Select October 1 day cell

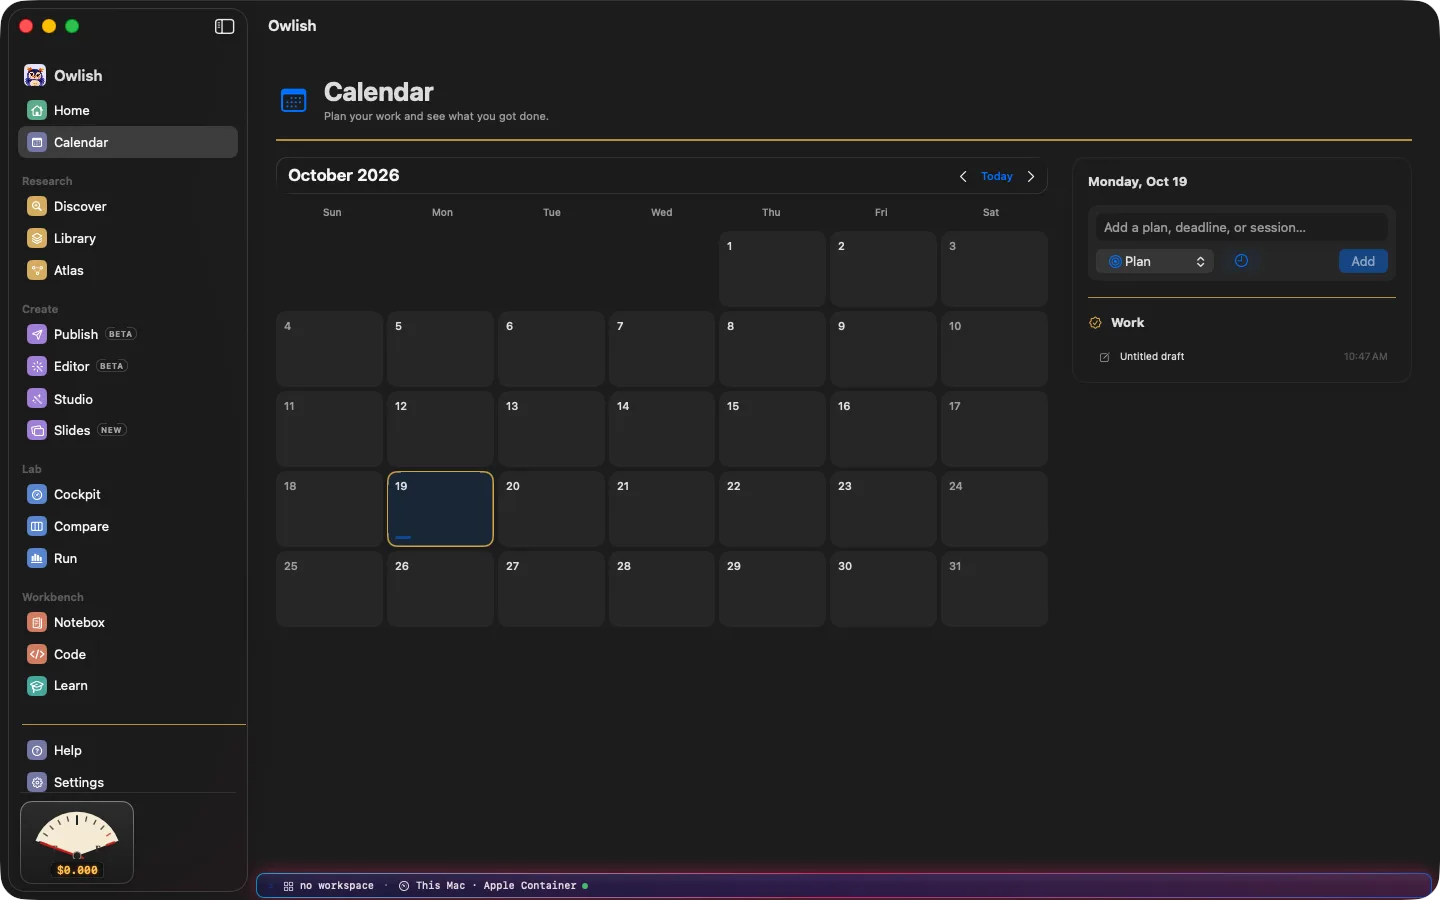(x=772, y=269)
